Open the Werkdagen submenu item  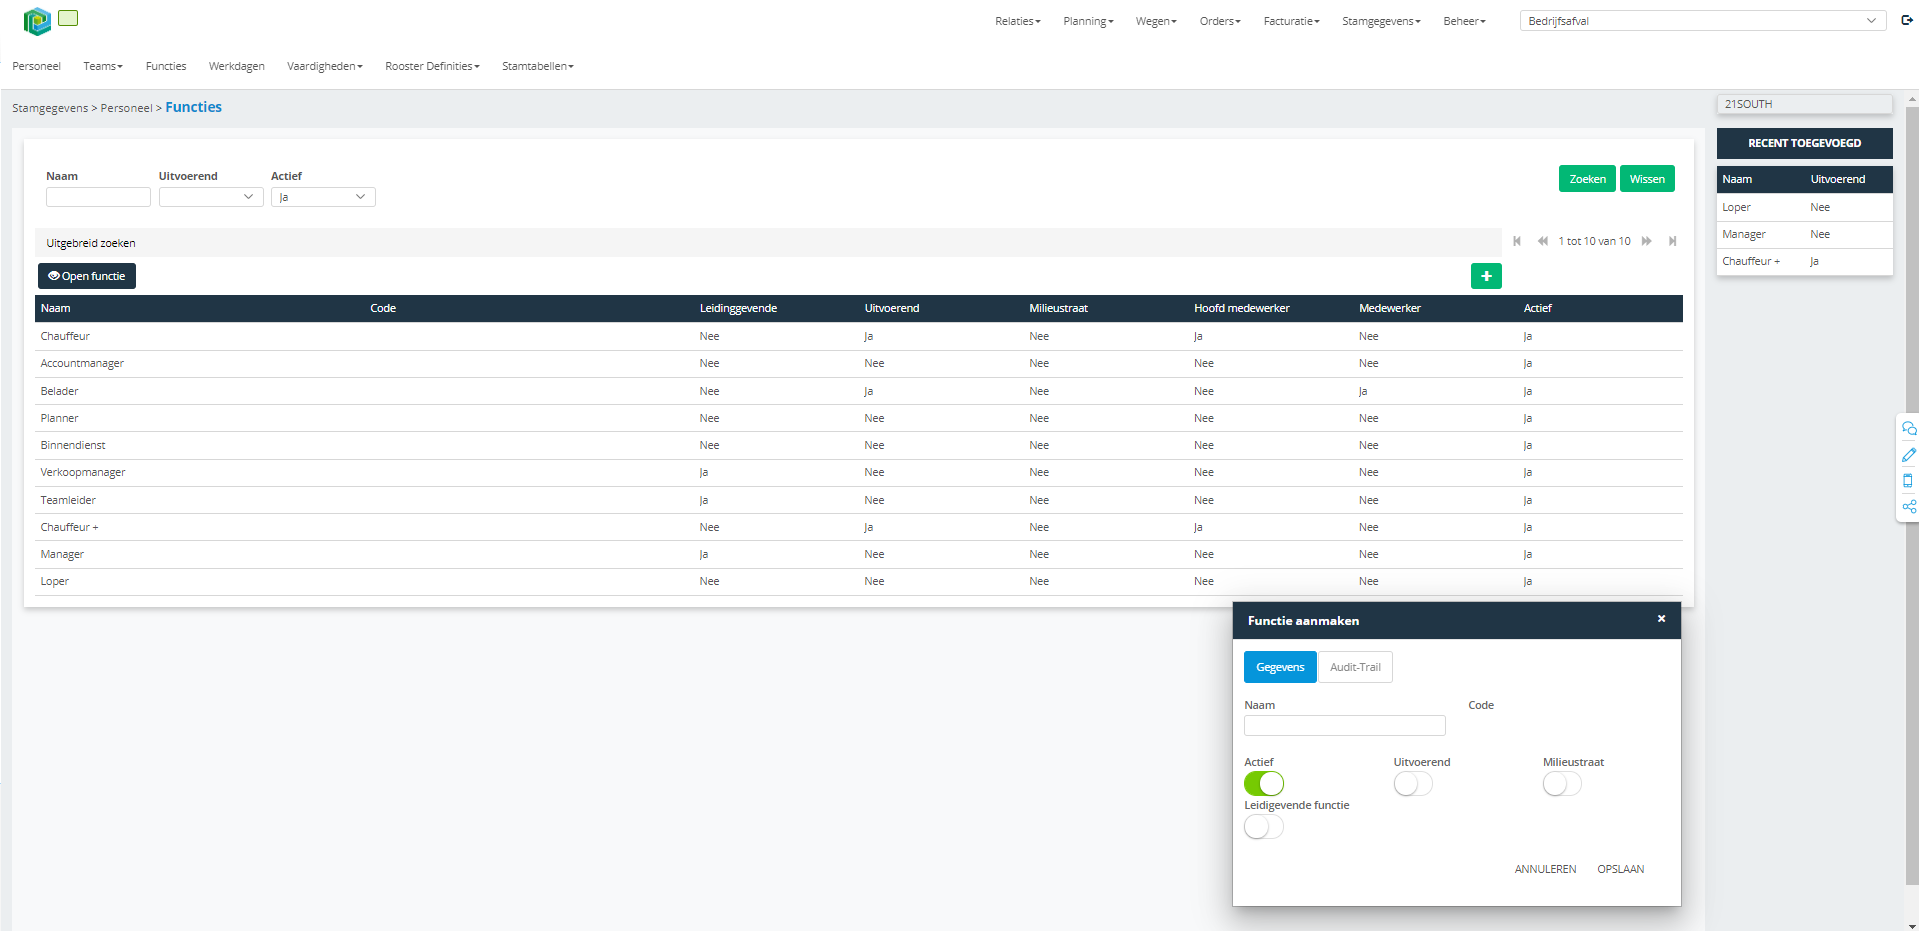point(237,66)
